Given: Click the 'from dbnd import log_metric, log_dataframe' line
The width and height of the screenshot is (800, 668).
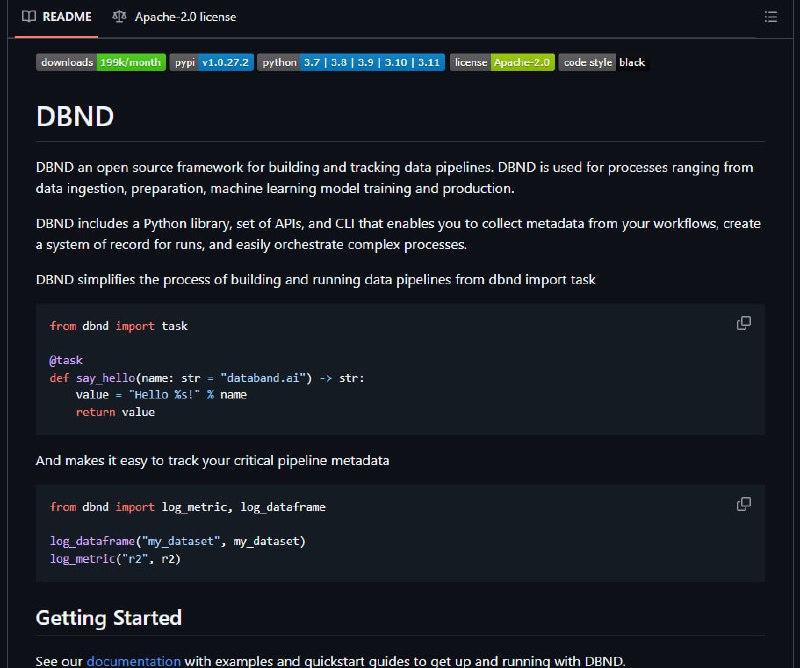Looking at the screenshot, I should click(x=188, y=507).
